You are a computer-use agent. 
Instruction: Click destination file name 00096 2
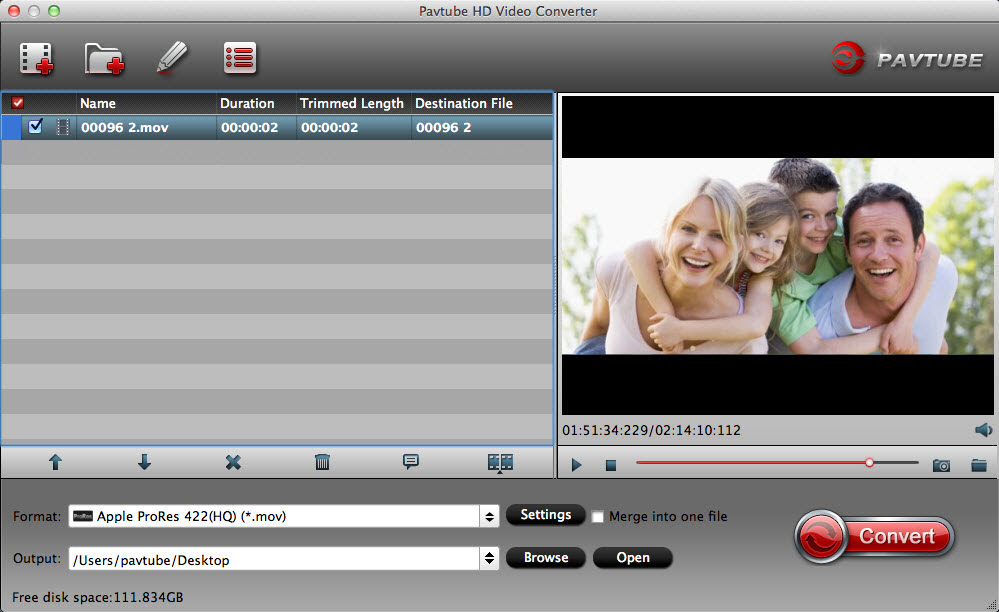coord(443,127)
